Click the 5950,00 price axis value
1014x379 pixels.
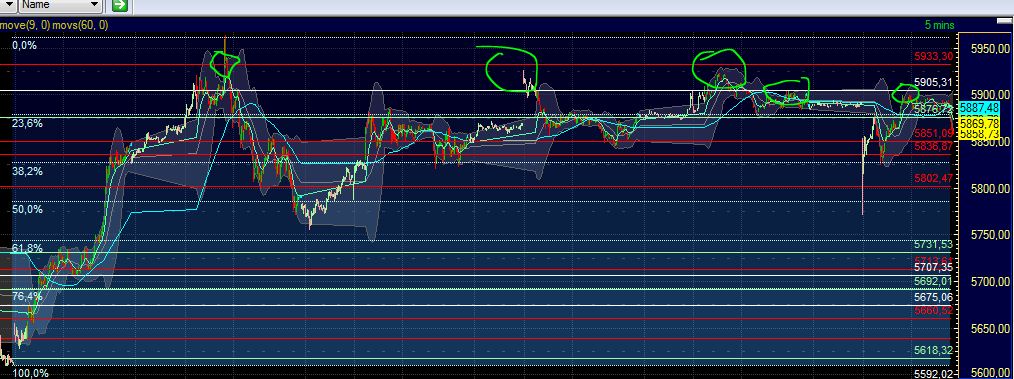pyautogui.click(x=991, y=49)
